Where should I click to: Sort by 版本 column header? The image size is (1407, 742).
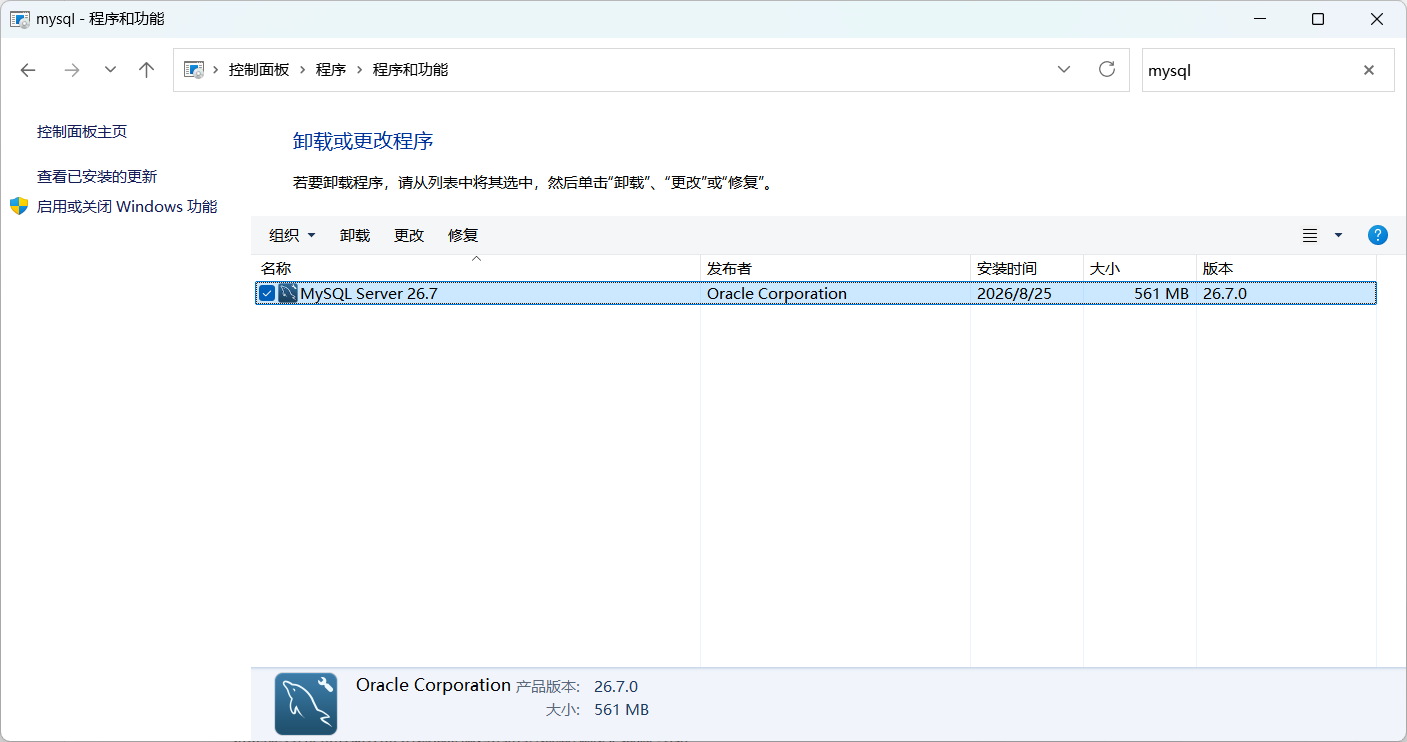(1286, 269)
